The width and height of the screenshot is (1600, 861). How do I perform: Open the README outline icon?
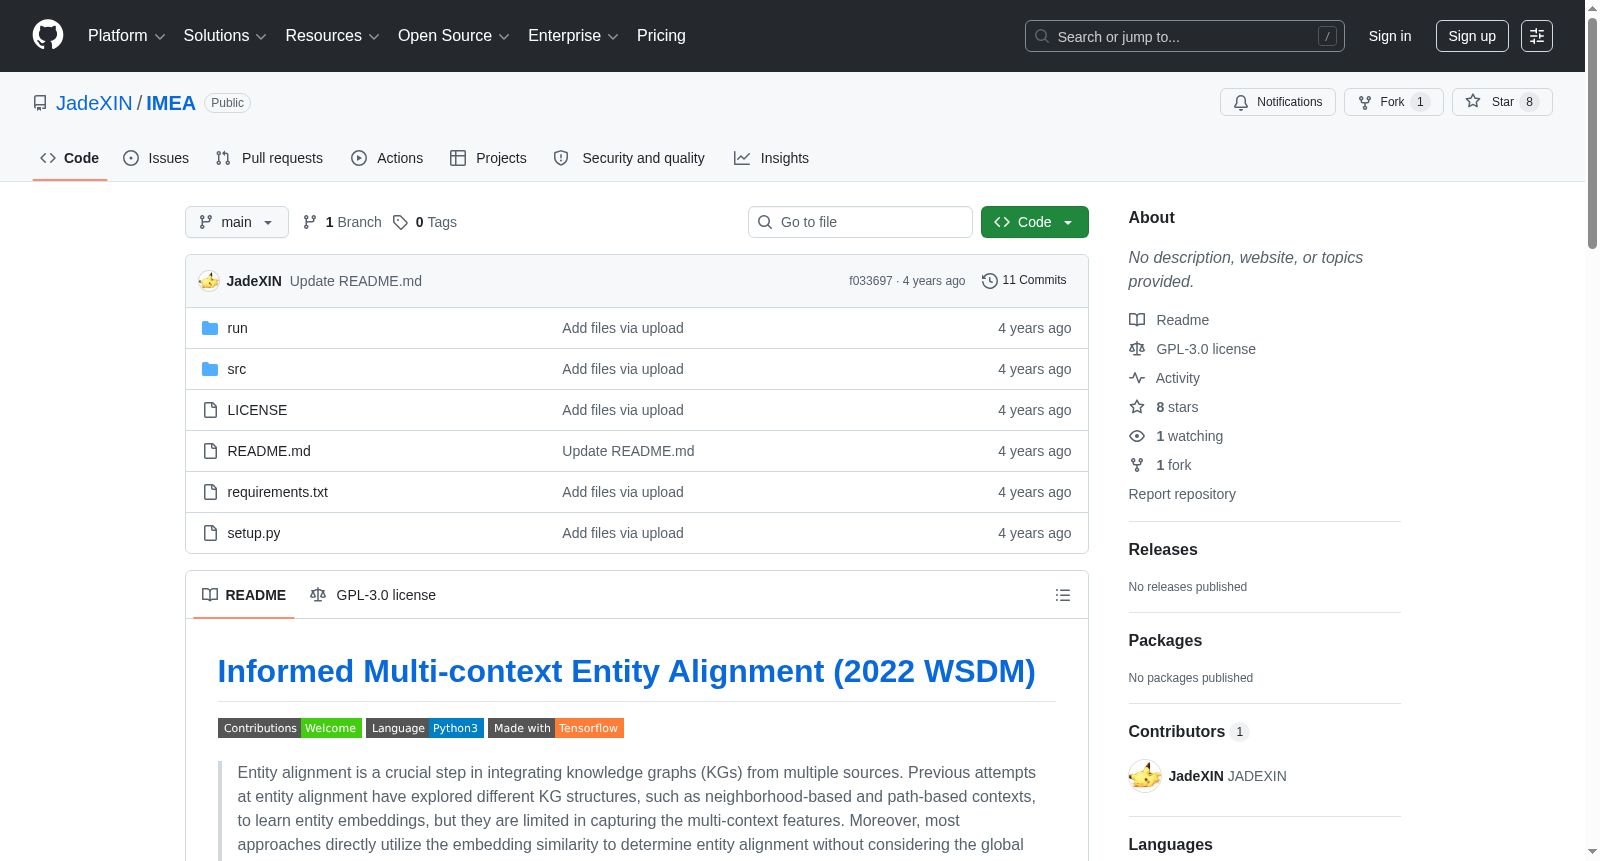pyautogui.click(x=1063, y=595)
